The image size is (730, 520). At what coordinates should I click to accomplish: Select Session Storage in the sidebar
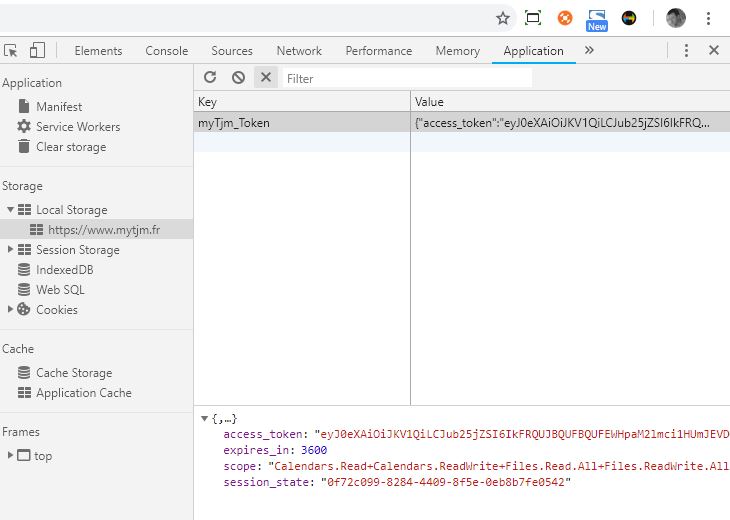coord(78,250)
